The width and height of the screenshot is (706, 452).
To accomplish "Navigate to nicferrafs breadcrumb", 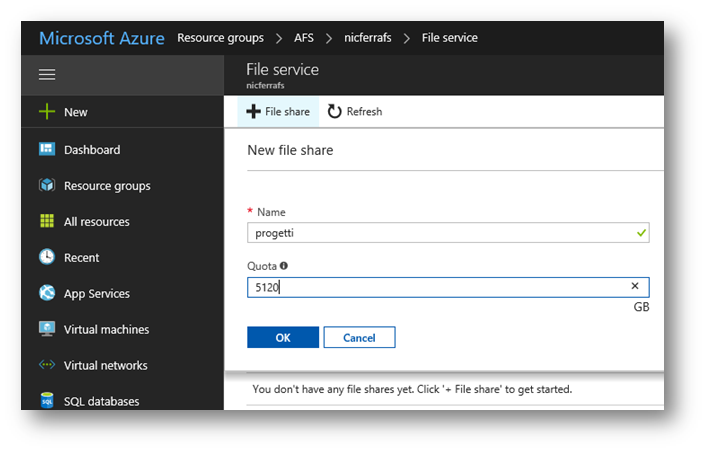I will click(367, 38).
